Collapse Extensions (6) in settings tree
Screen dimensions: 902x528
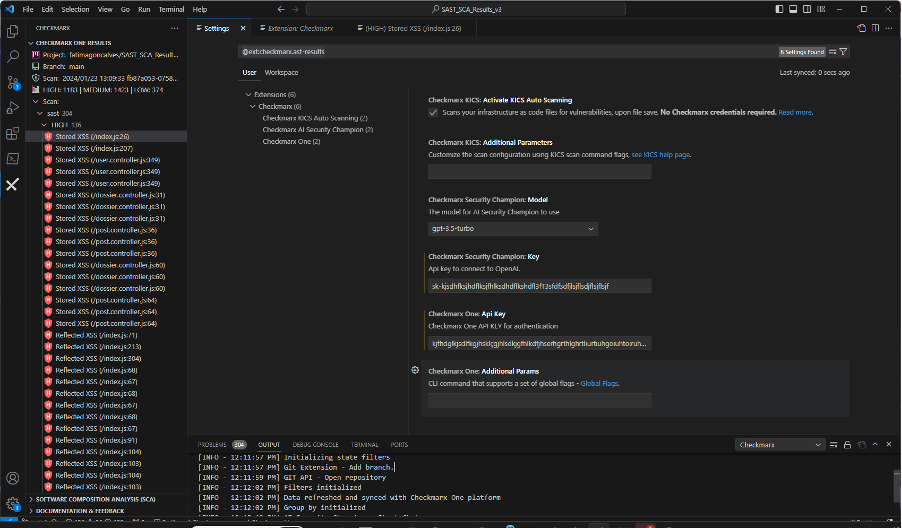pyautogui.click(x=249, y=94)
